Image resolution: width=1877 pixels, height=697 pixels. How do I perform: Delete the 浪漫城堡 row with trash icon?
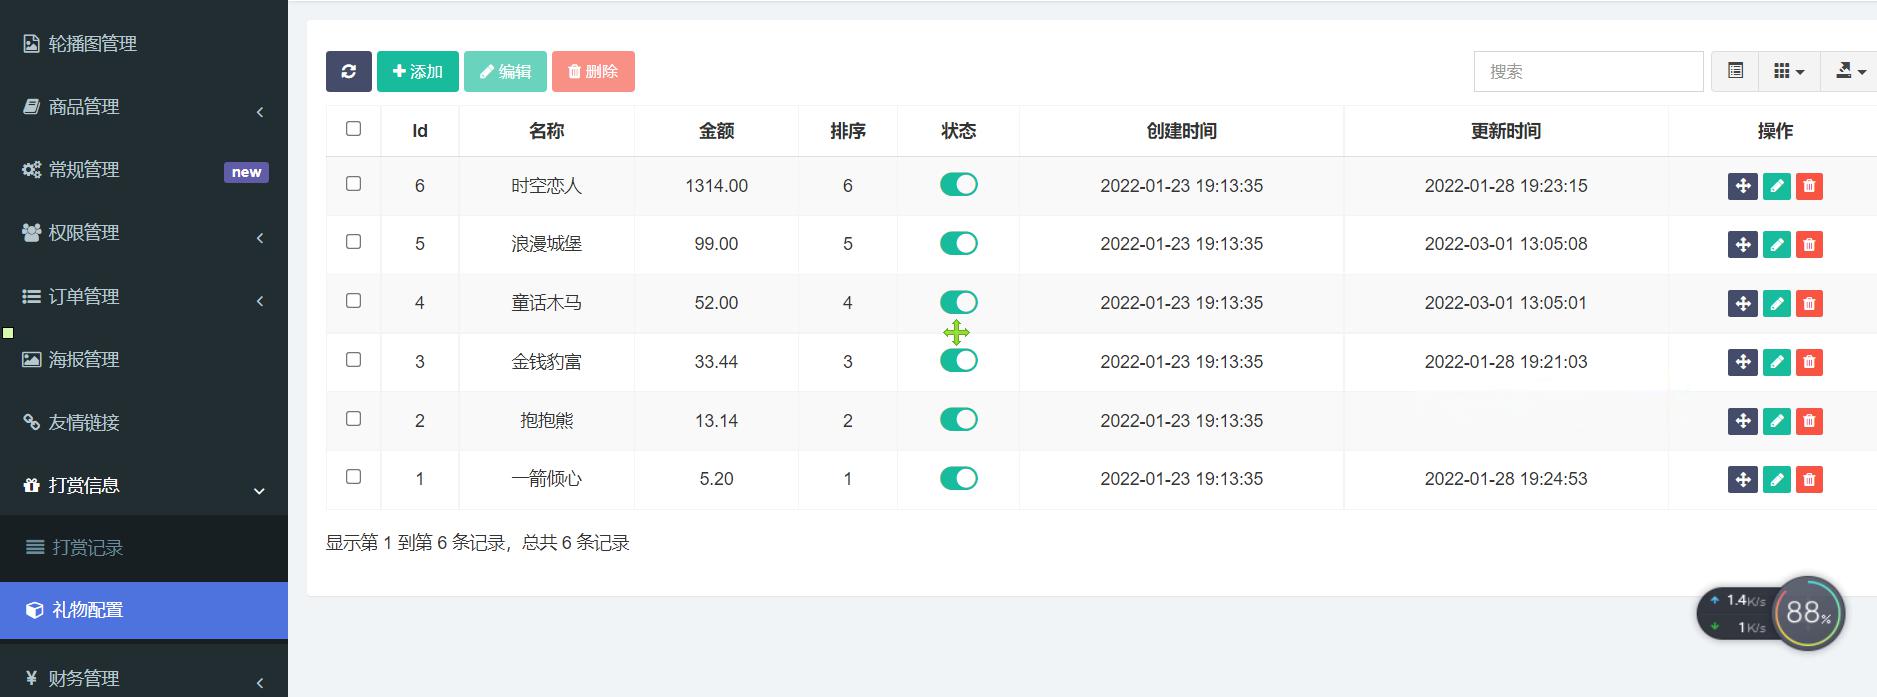click(1809, 245)
